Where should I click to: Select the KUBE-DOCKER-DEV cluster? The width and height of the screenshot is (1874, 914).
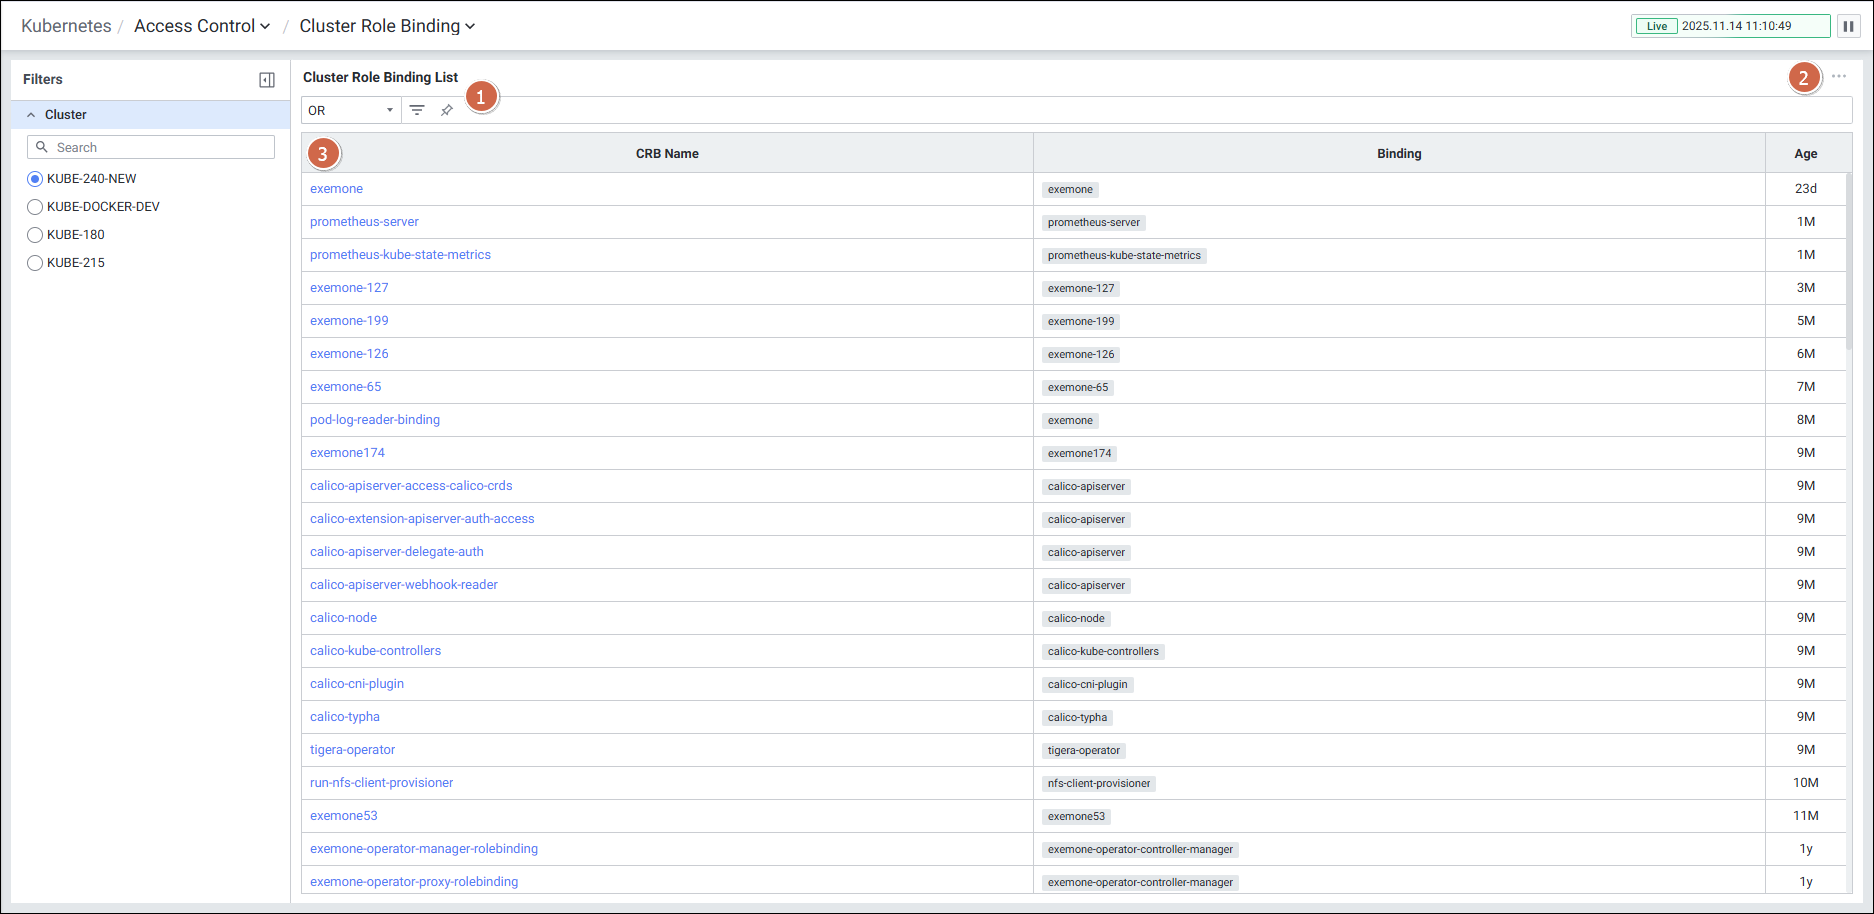pos(35,207)
